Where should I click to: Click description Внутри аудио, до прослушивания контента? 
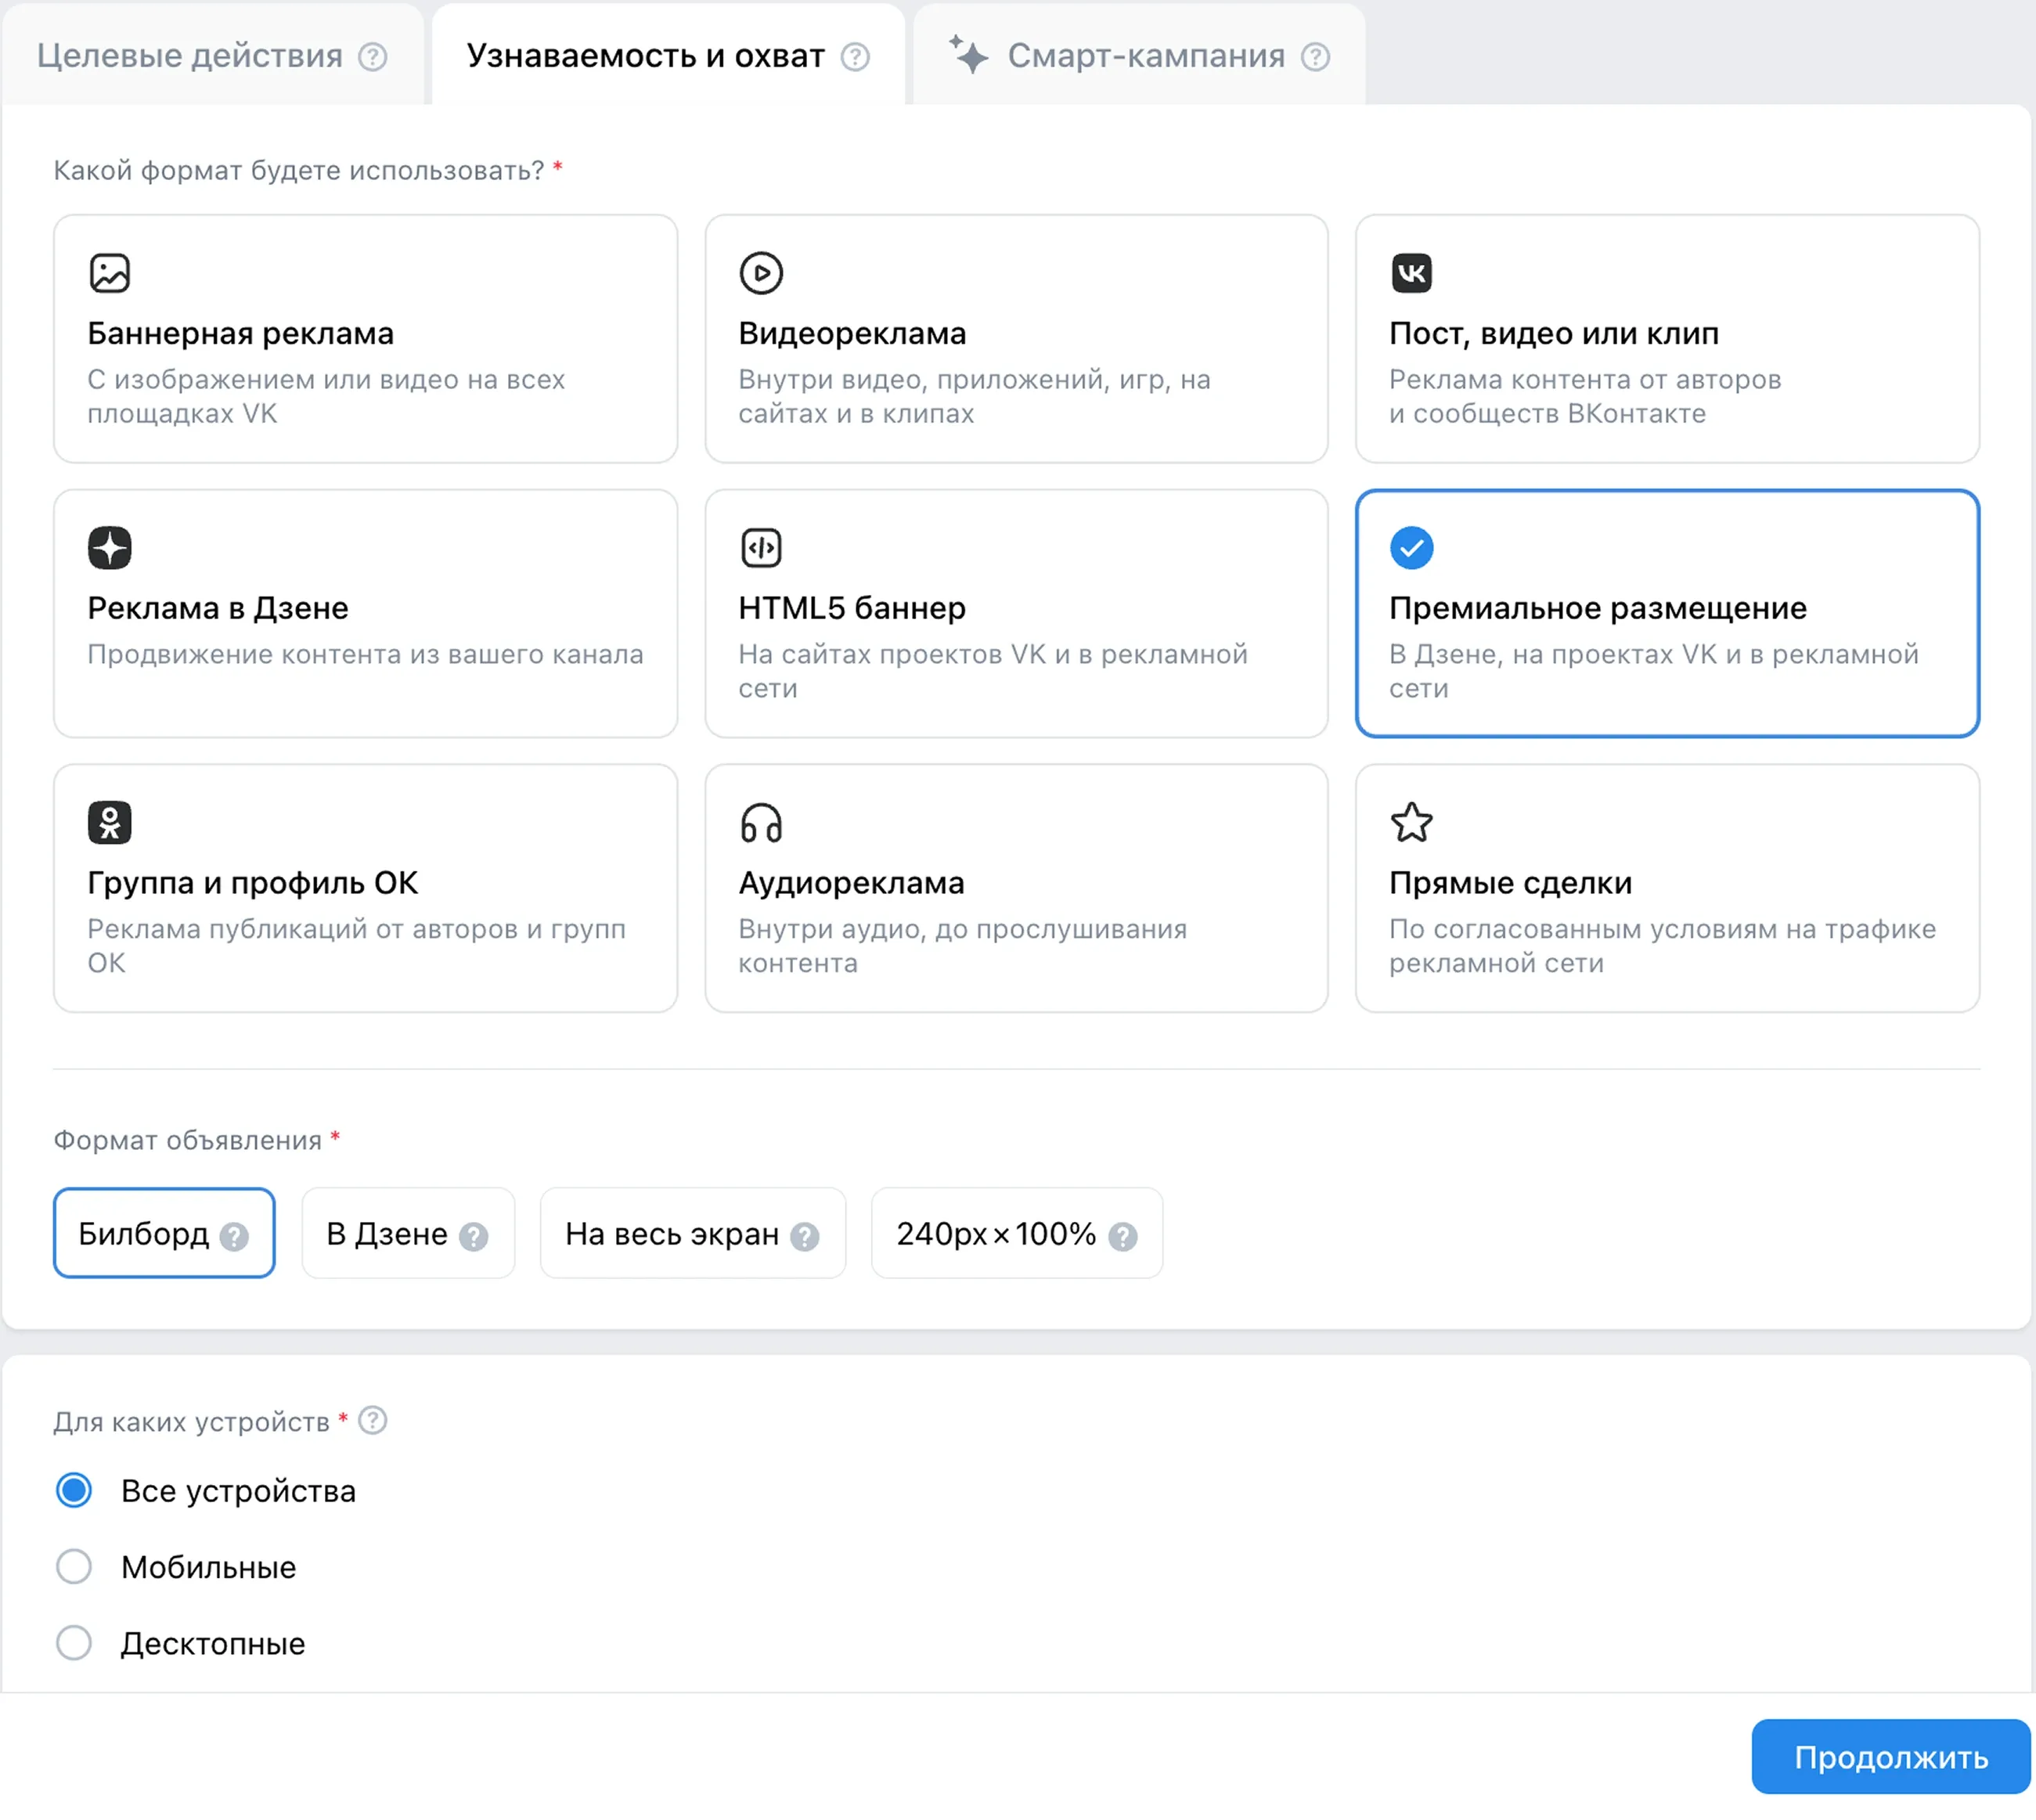point(962,946)
